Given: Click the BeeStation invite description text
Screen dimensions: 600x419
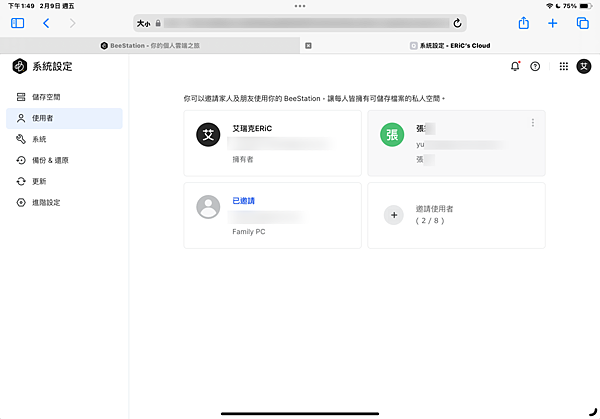Looking at the screenshot, I should (x=314, y=99).
